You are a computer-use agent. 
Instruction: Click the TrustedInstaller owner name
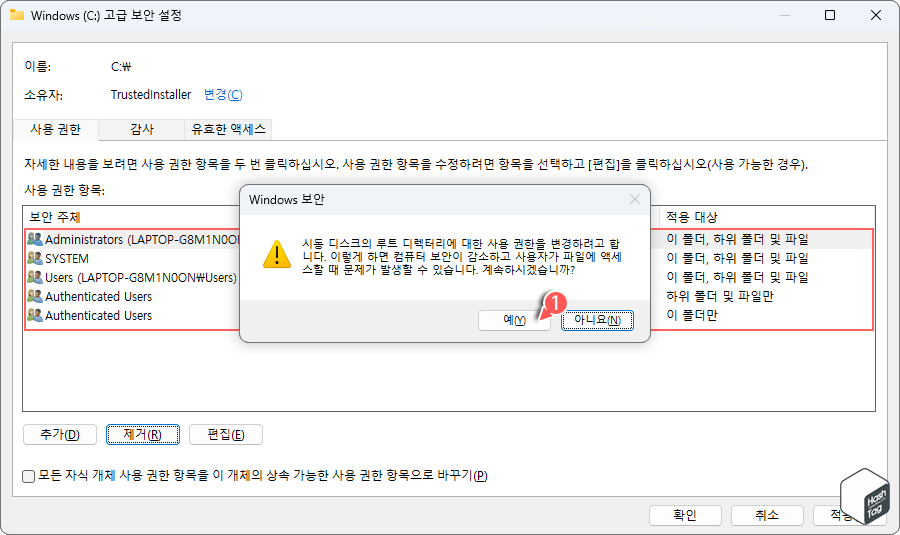coord(151,95)
